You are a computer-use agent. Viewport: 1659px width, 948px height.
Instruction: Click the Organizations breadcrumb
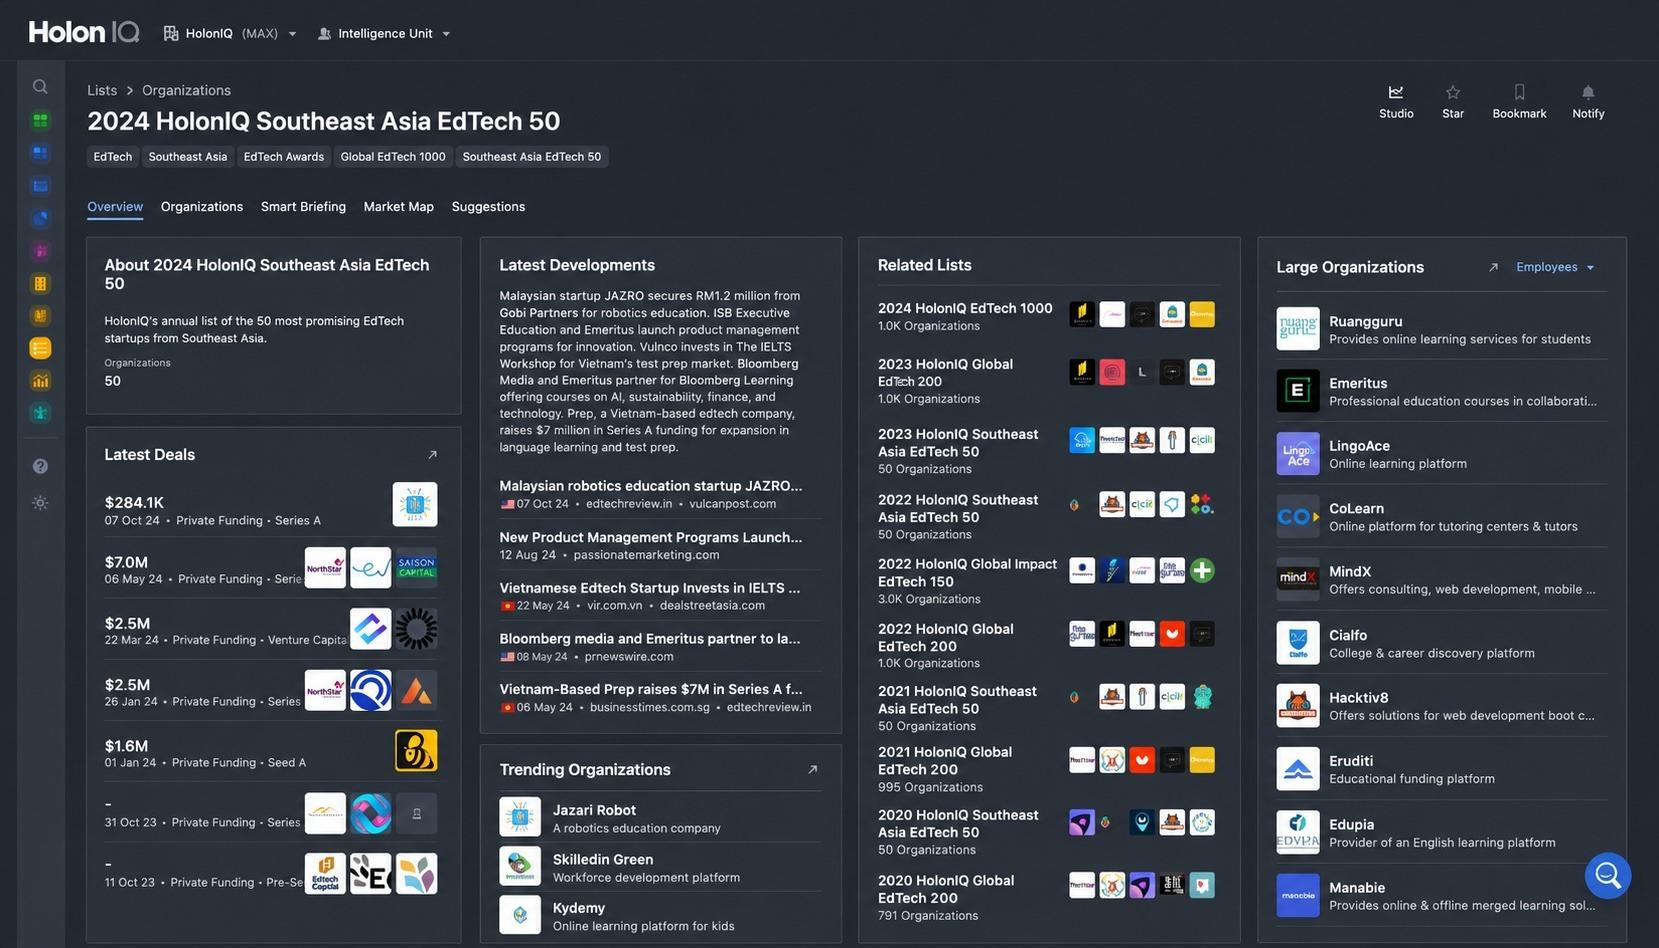[x=186, y=90]
